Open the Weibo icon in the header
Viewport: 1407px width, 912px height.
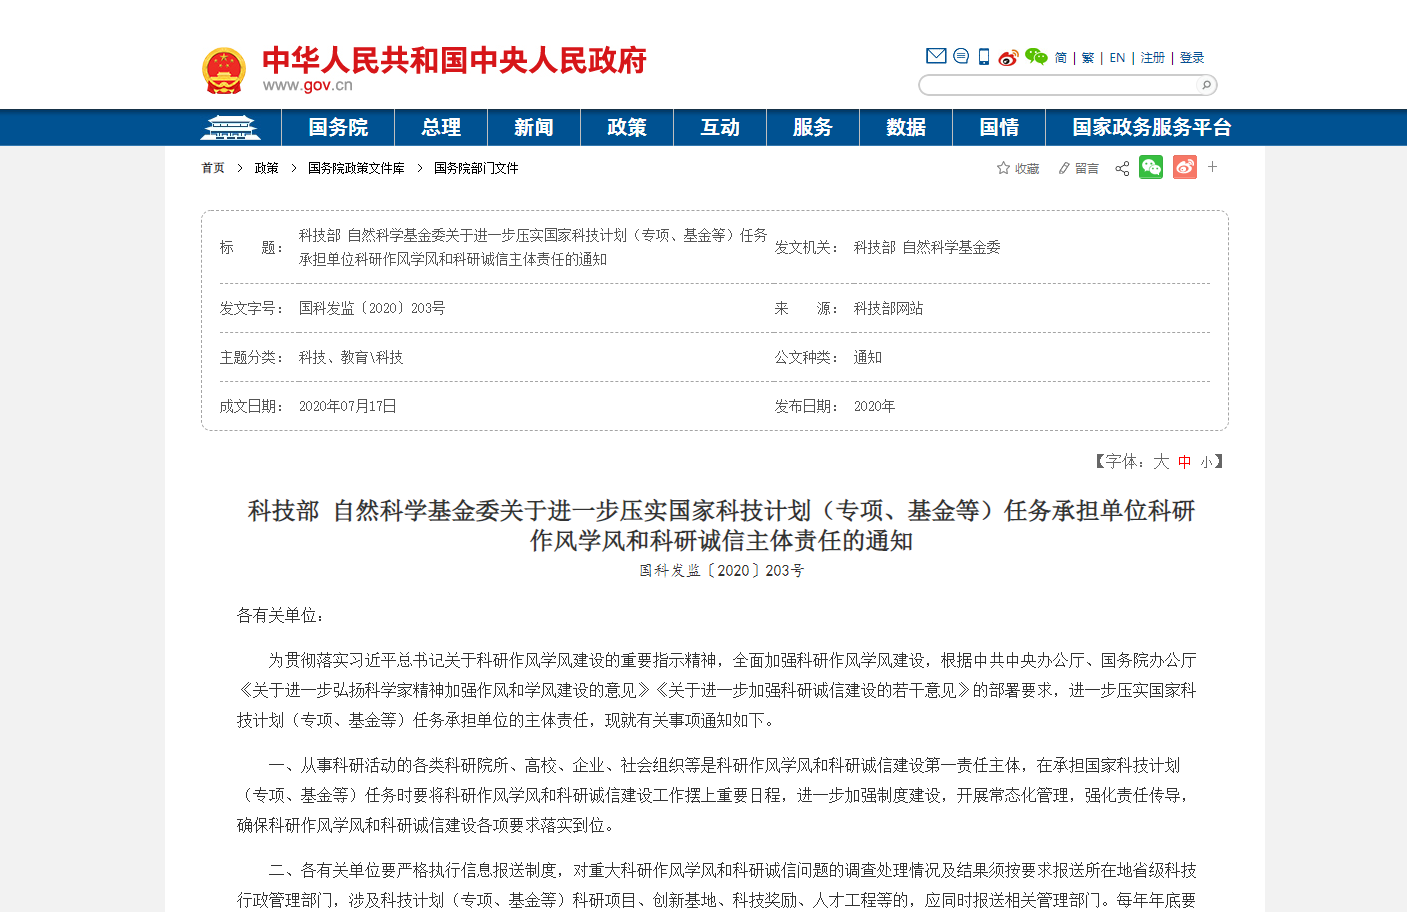click(1008, 57)
